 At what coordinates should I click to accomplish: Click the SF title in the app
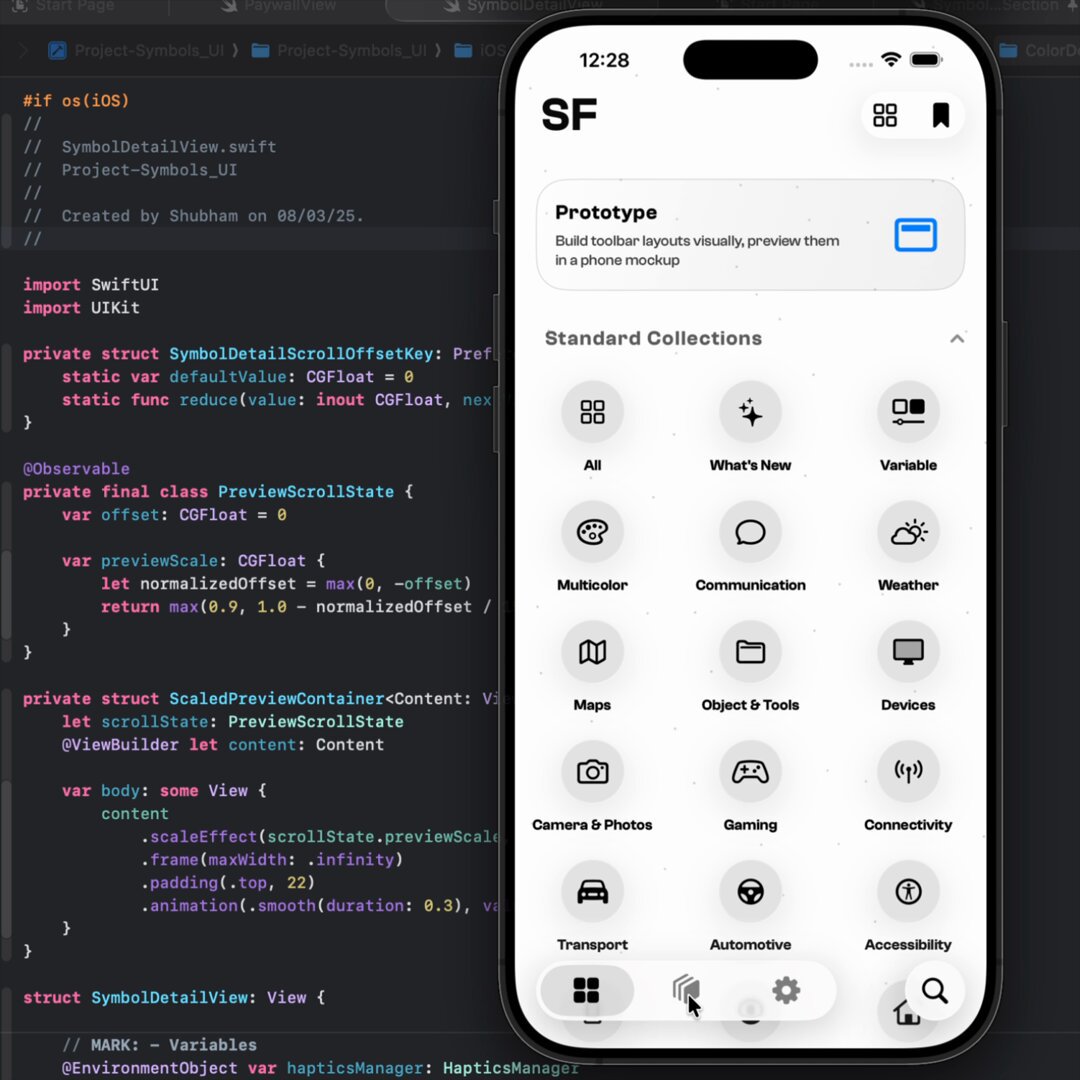(569, 115)
